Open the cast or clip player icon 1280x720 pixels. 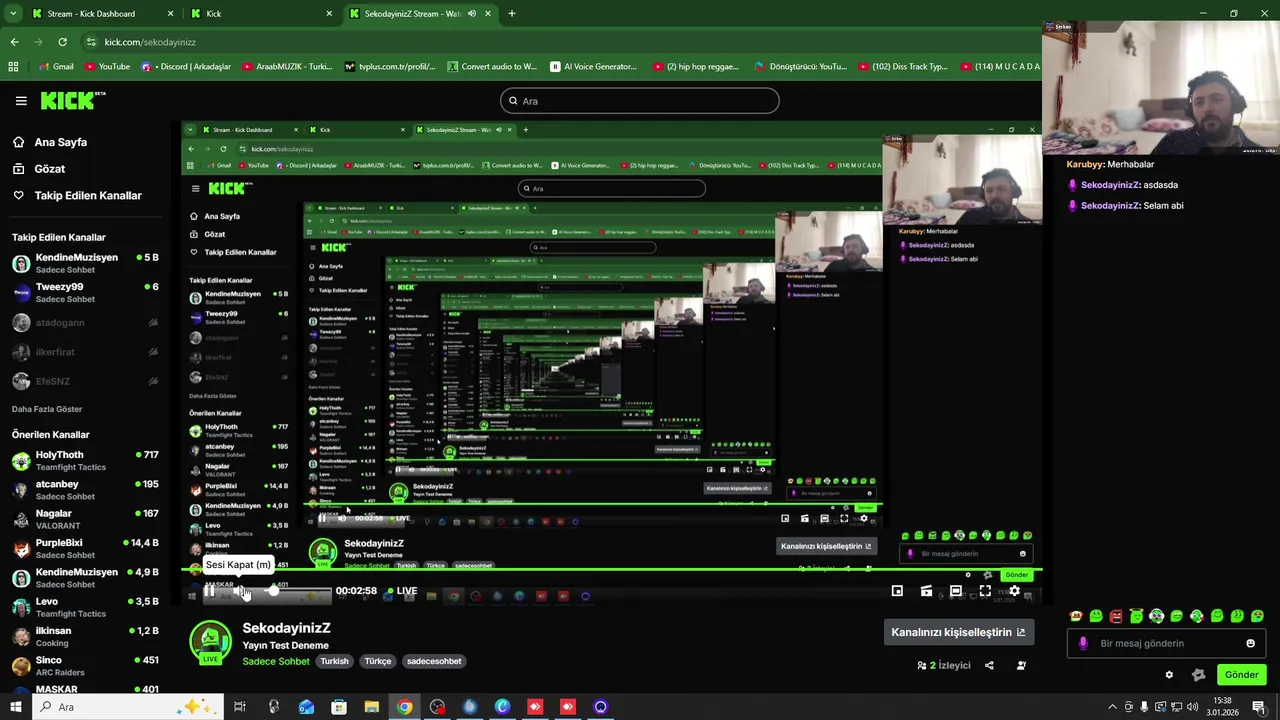926,591
